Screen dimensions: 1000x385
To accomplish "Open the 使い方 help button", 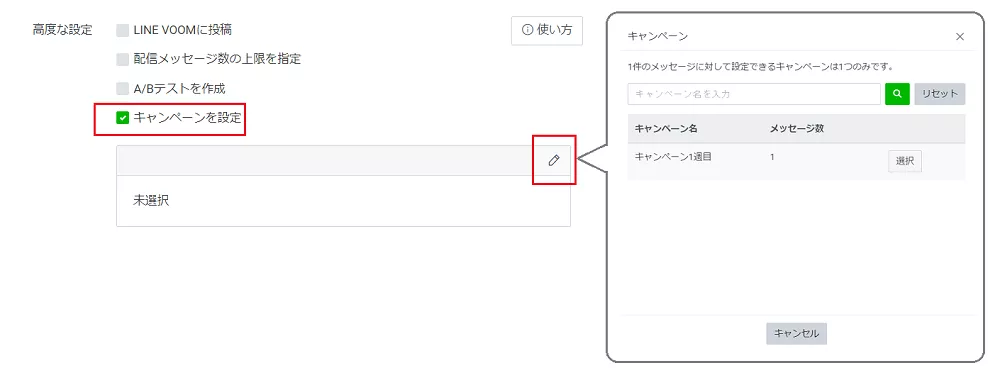I will [x=547, y=30].
